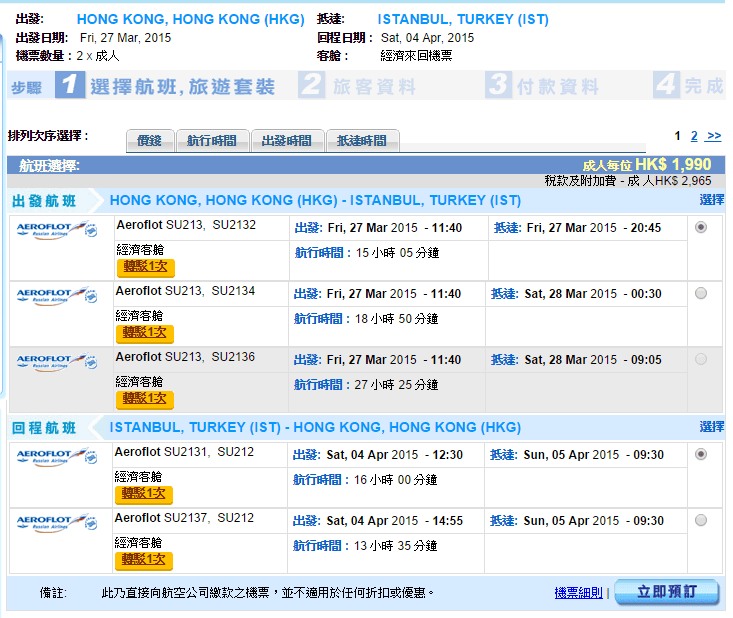This screenshot has height=618, width=733.
Task: Click Aeroflot logo for flight SU2134
Action: (57, 296)
